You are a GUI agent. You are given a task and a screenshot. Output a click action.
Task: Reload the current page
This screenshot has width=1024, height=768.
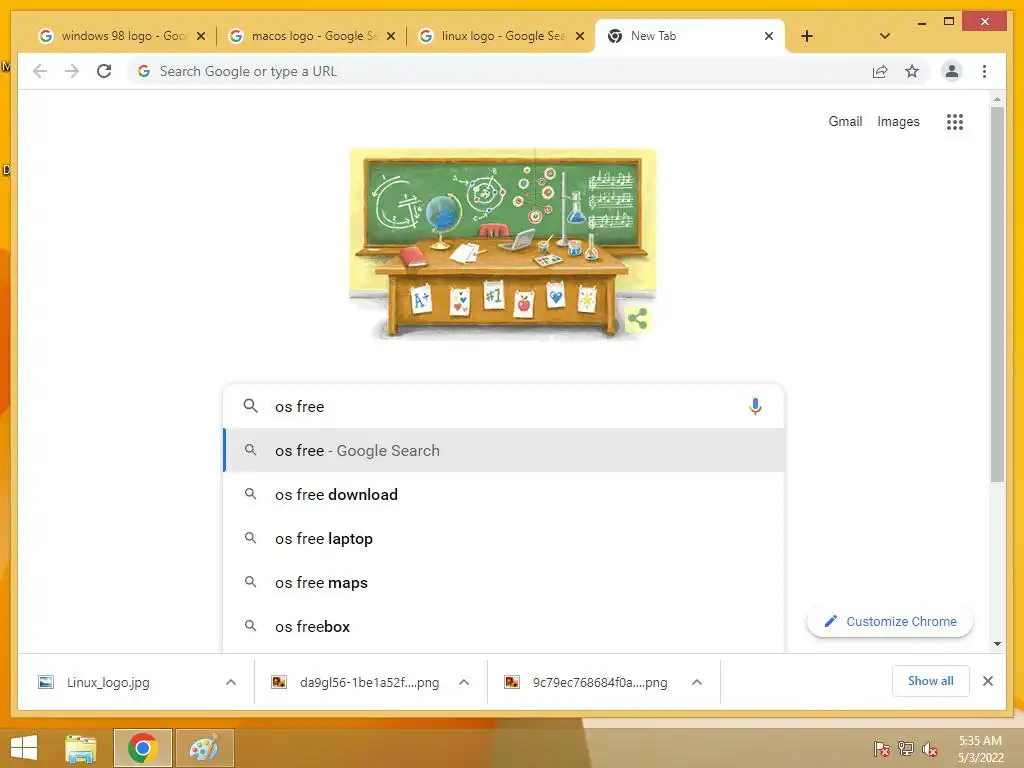[104, 71]
